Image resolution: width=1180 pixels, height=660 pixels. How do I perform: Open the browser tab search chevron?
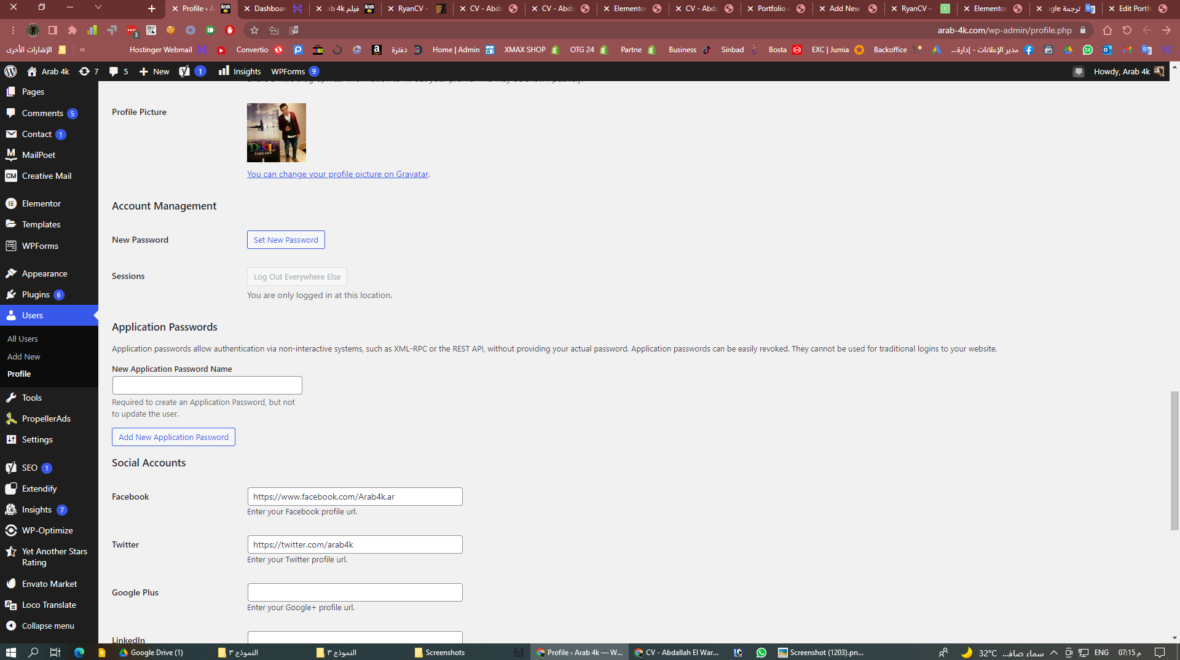tap(97, 8)
